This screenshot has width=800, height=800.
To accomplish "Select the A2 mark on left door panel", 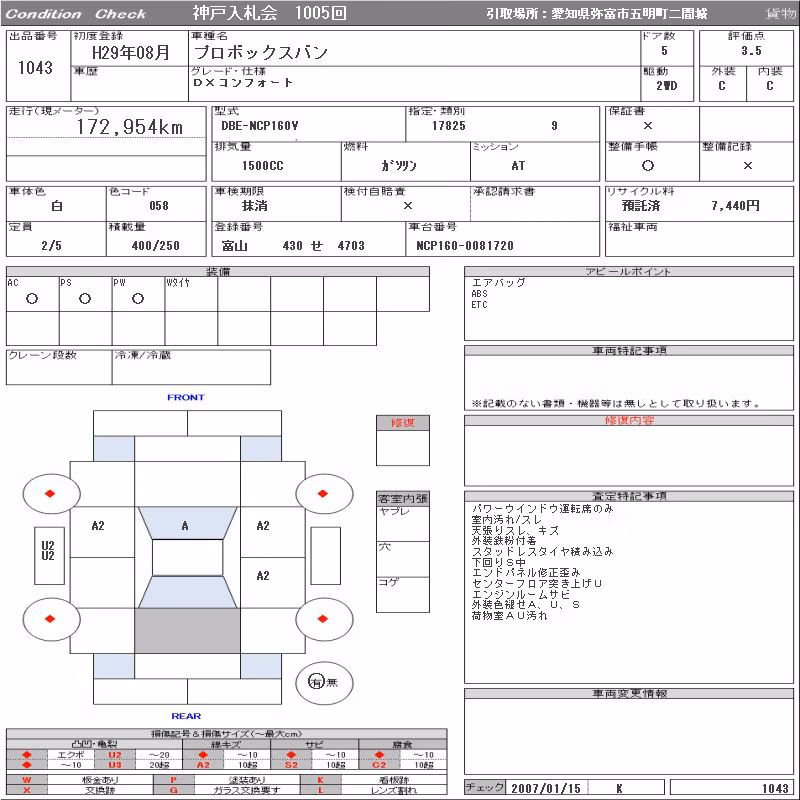I will click(x=97, y=526).
